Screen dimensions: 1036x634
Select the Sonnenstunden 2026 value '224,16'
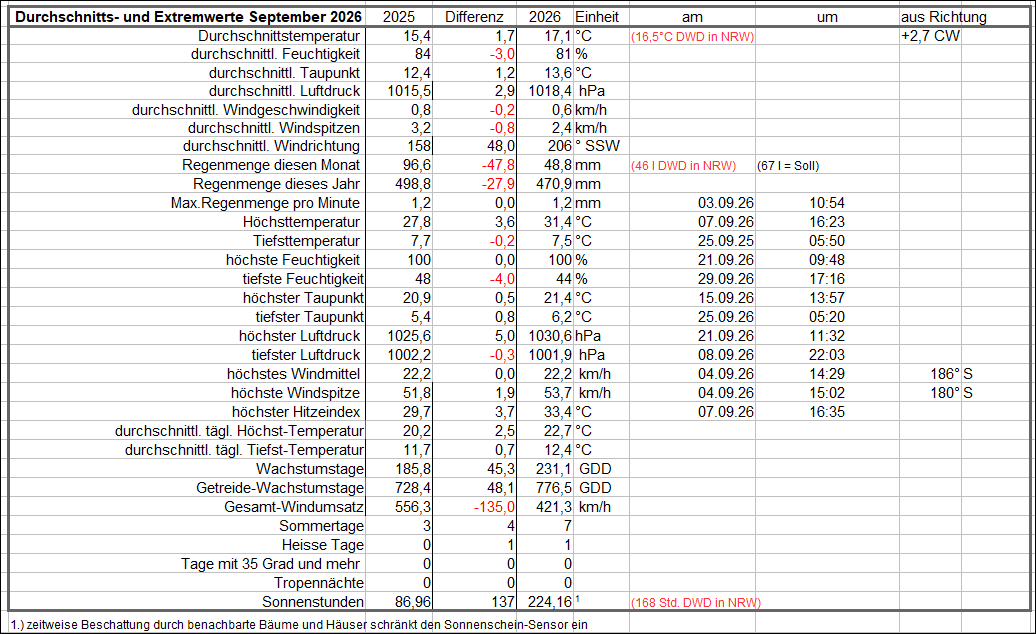point(550,602)
